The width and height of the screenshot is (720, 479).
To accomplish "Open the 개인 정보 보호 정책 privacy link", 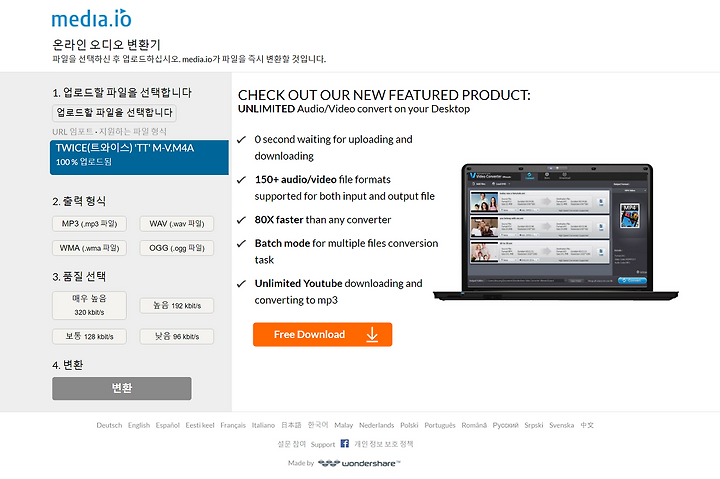I will 384,444.
